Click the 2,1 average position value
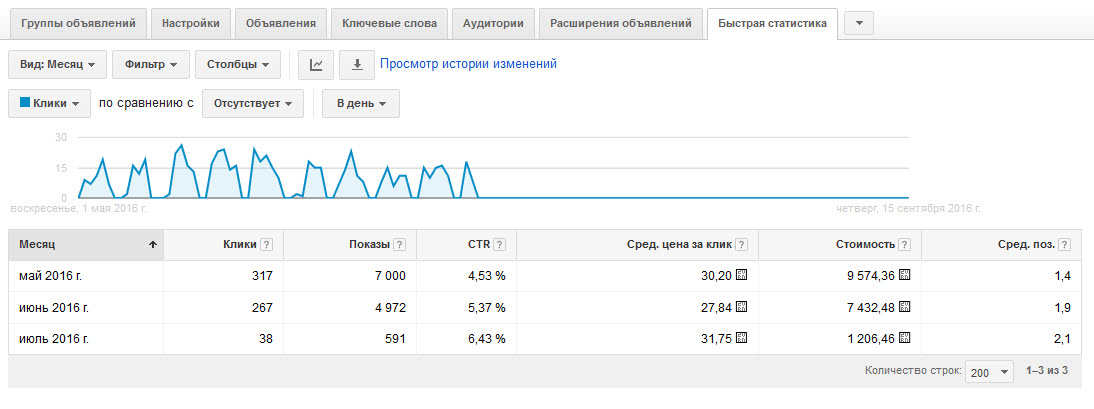Screen dimensions: 1094x409 click(x=1063, y=339)
